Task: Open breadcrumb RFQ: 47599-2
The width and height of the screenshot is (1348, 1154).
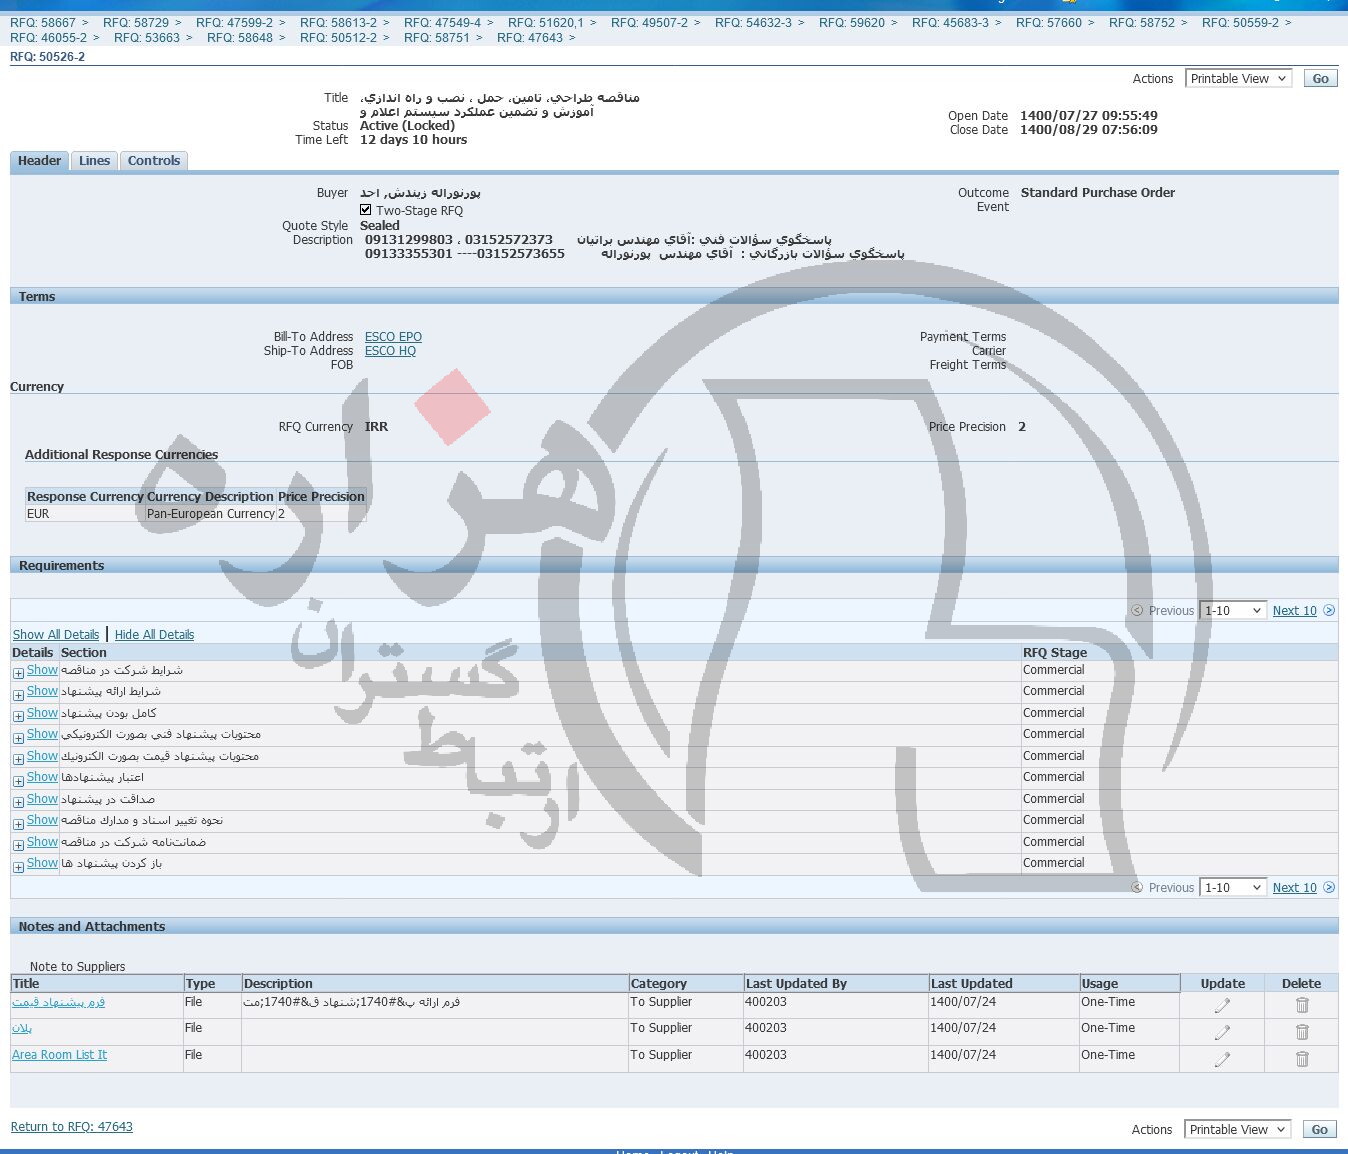Action: tap(234, 22)
